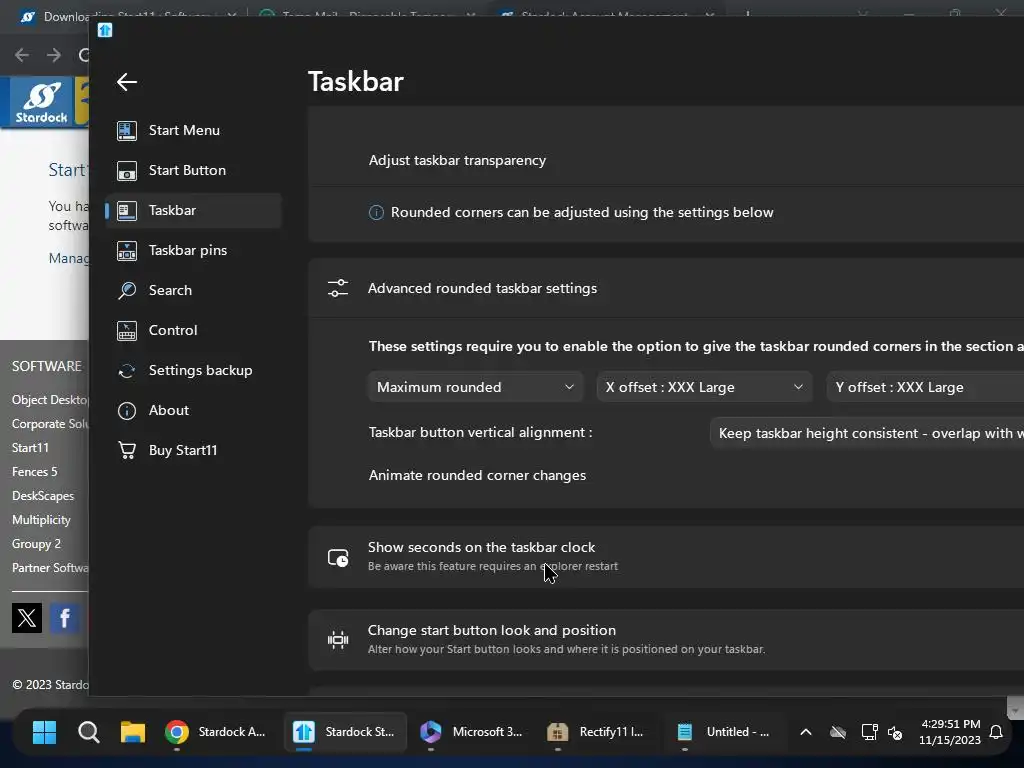1024x768 pixels.
Task: Open File Explorer from the taskbar
Action: [133, 732]
